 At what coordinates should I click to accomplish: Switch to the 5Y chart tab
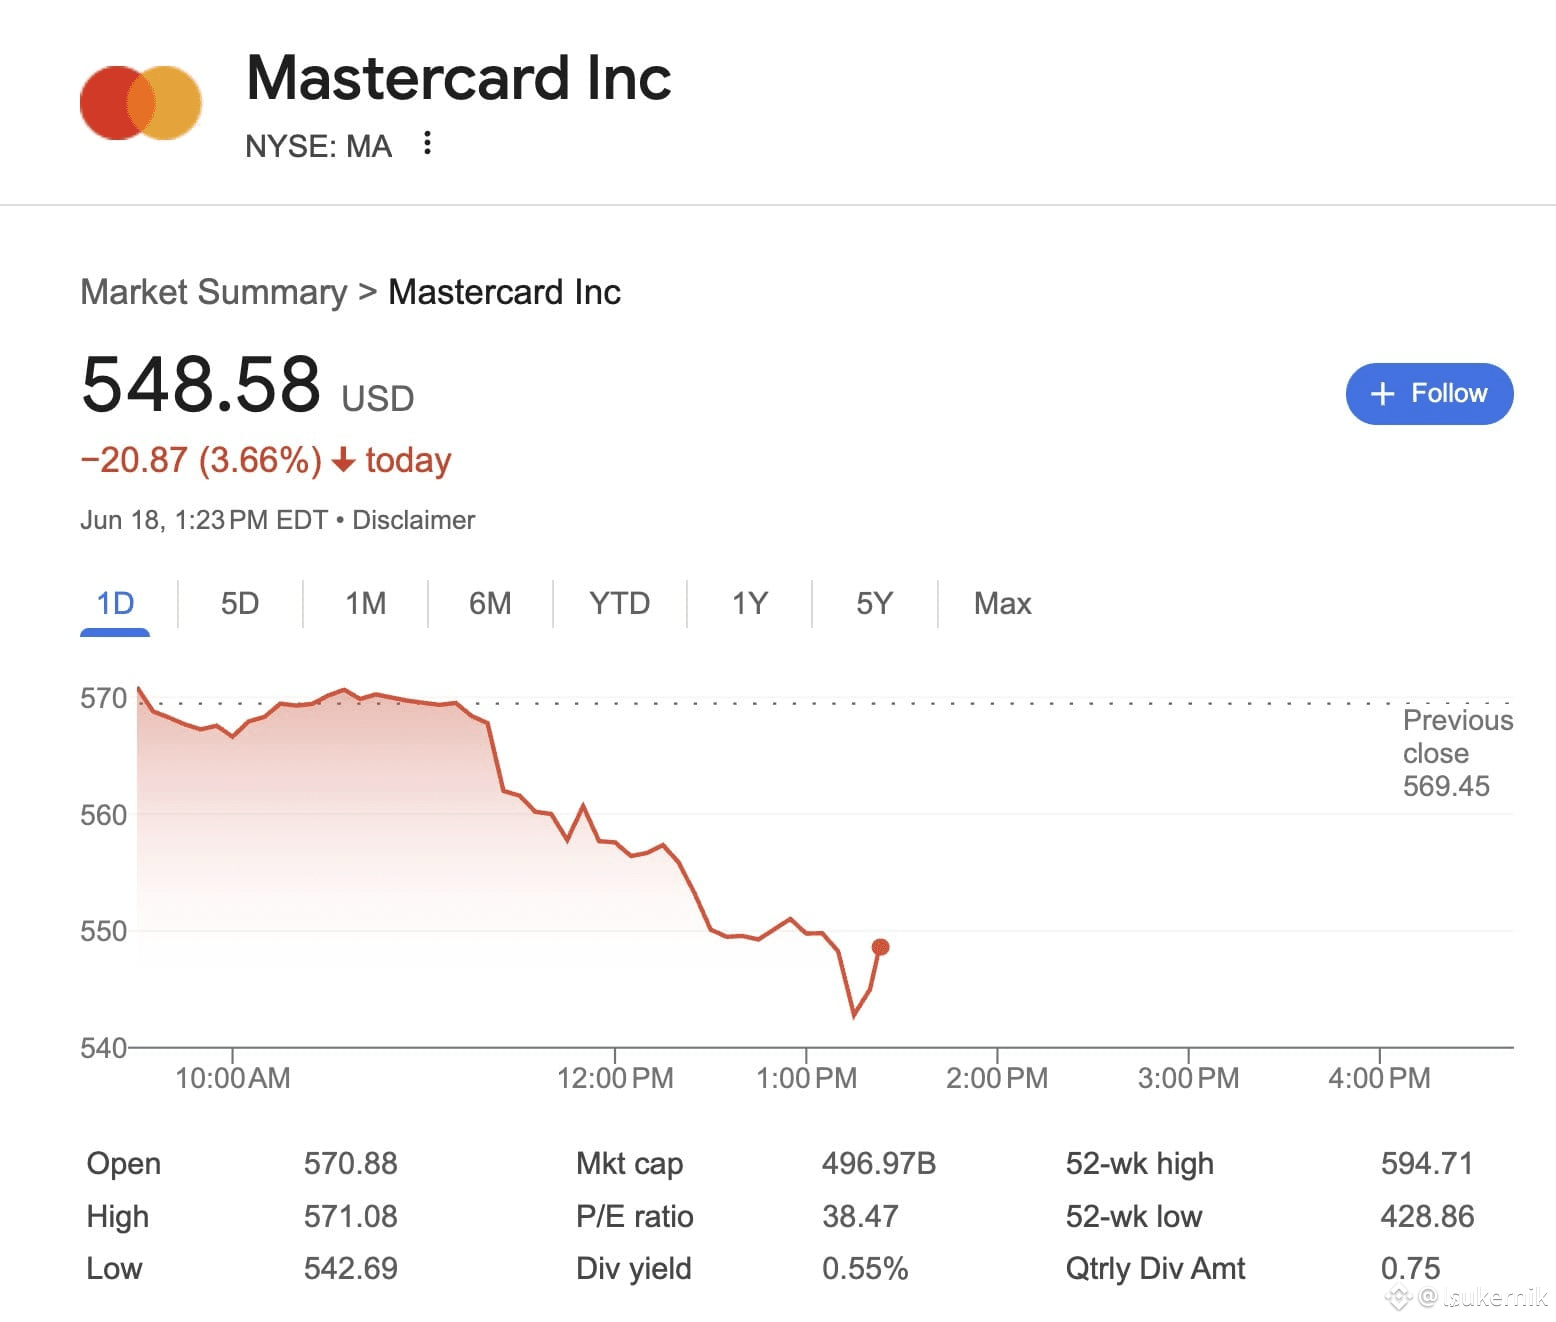pos(874,603)
